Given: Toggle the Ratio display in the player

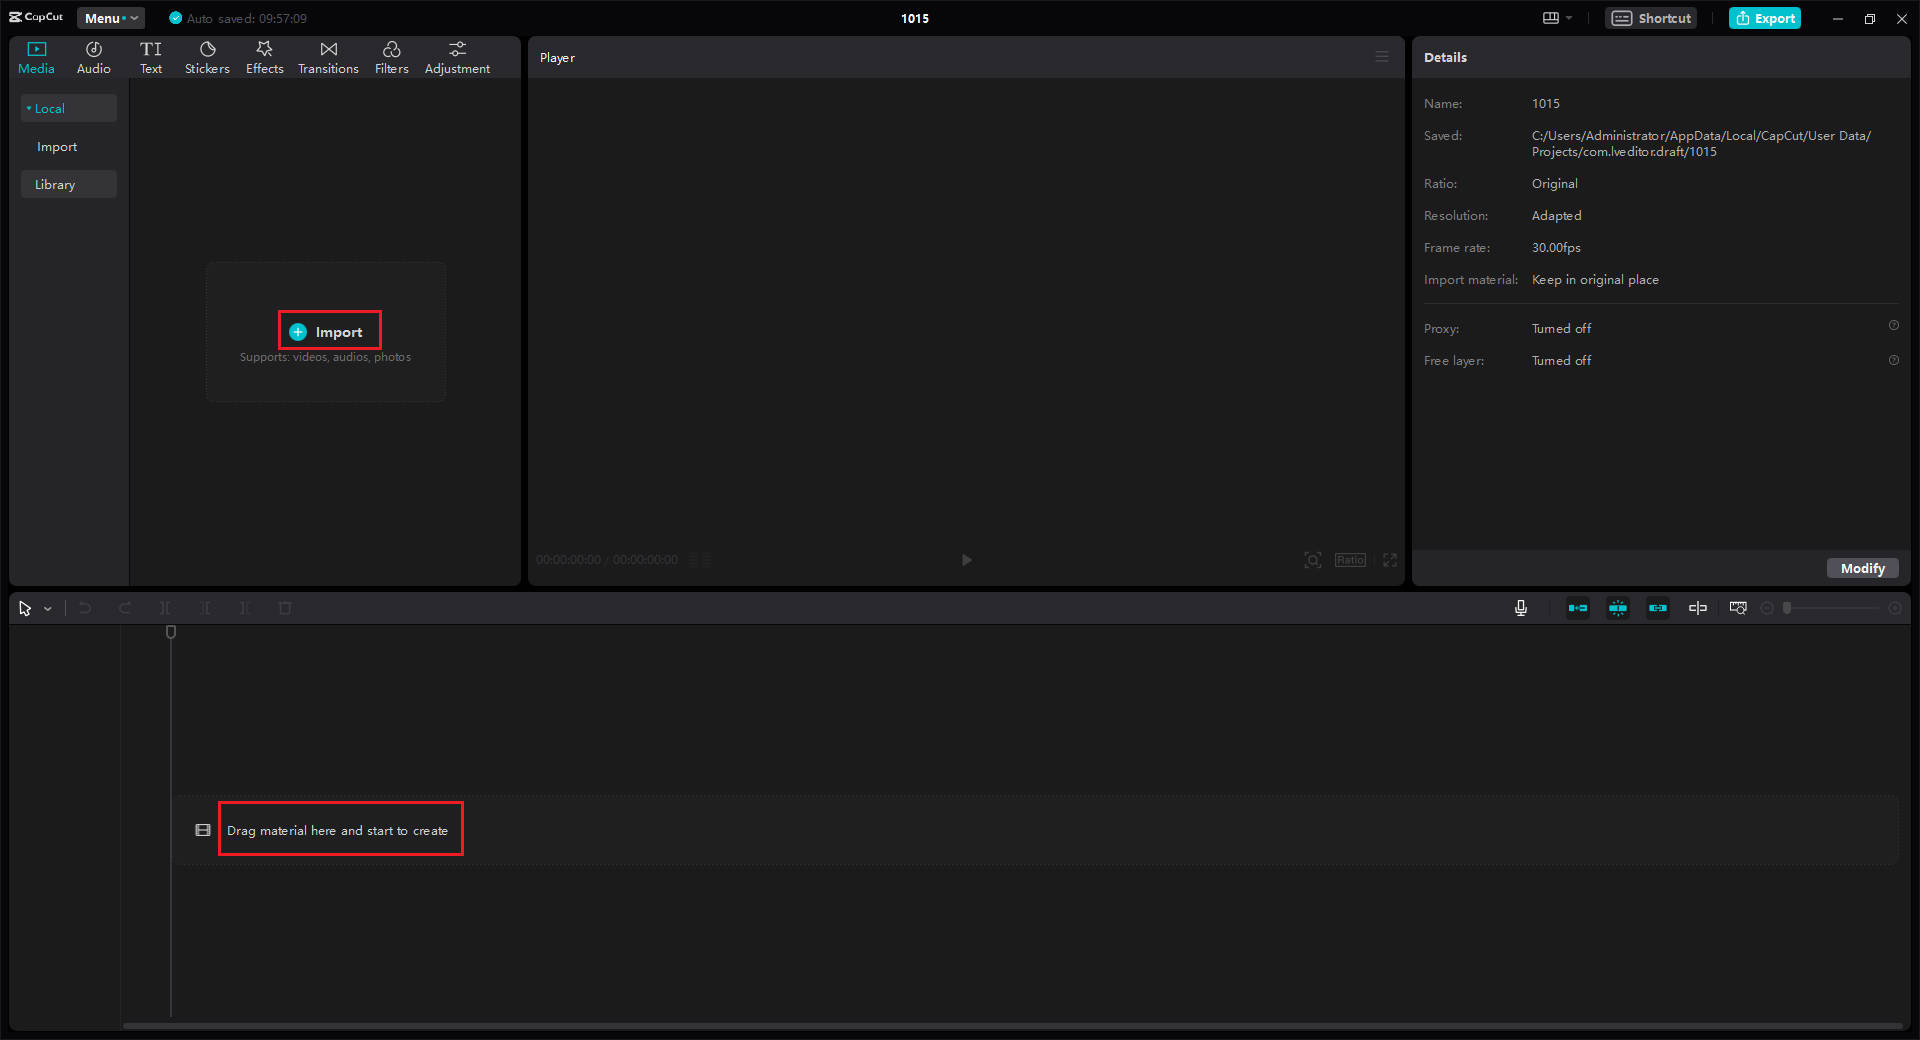Looking at the screenshot, I should click(1350, 560).
